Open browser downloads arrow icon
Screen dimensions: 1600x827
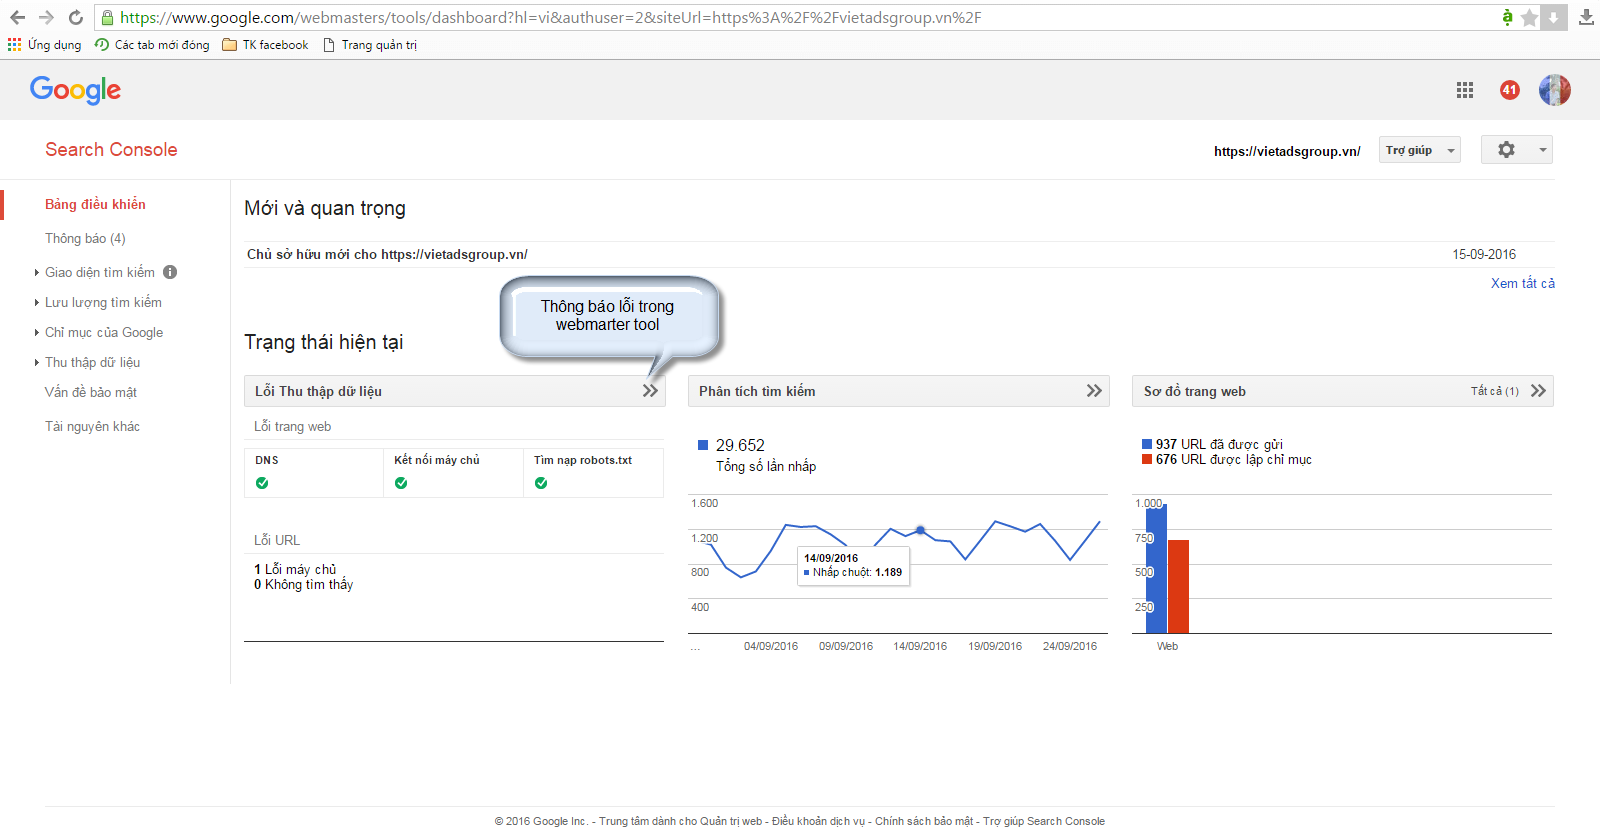(x=1586, y=17)
